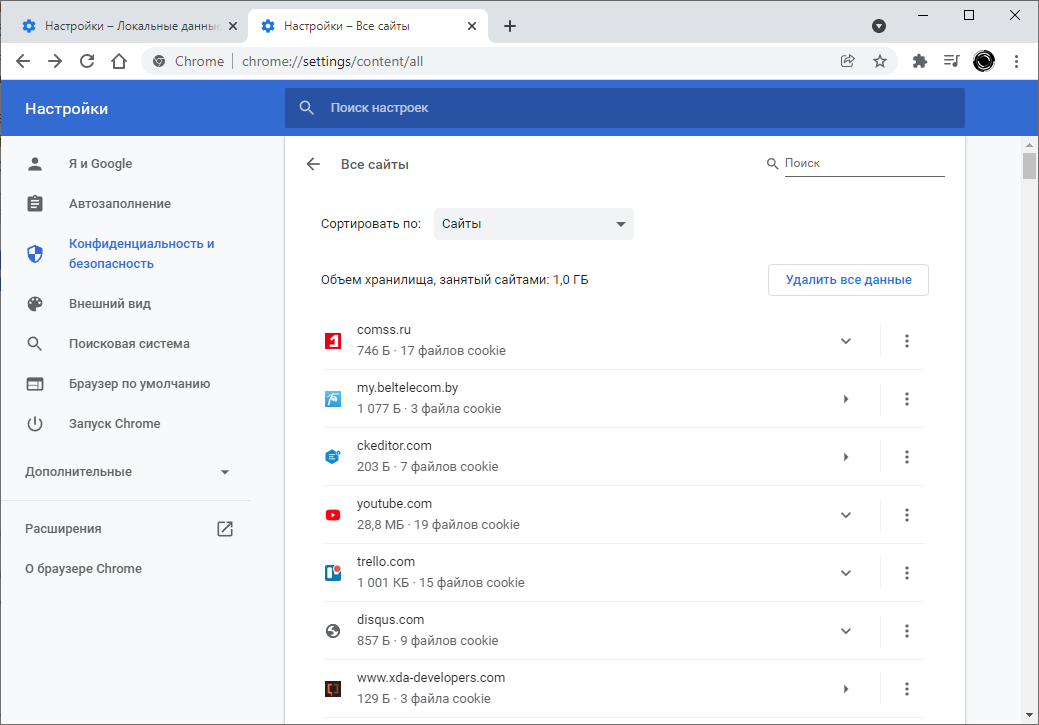This screenshot has height=725, width=1039.
Task: Select Внешний вид in settings menu
Action: (x=110, y=304)
